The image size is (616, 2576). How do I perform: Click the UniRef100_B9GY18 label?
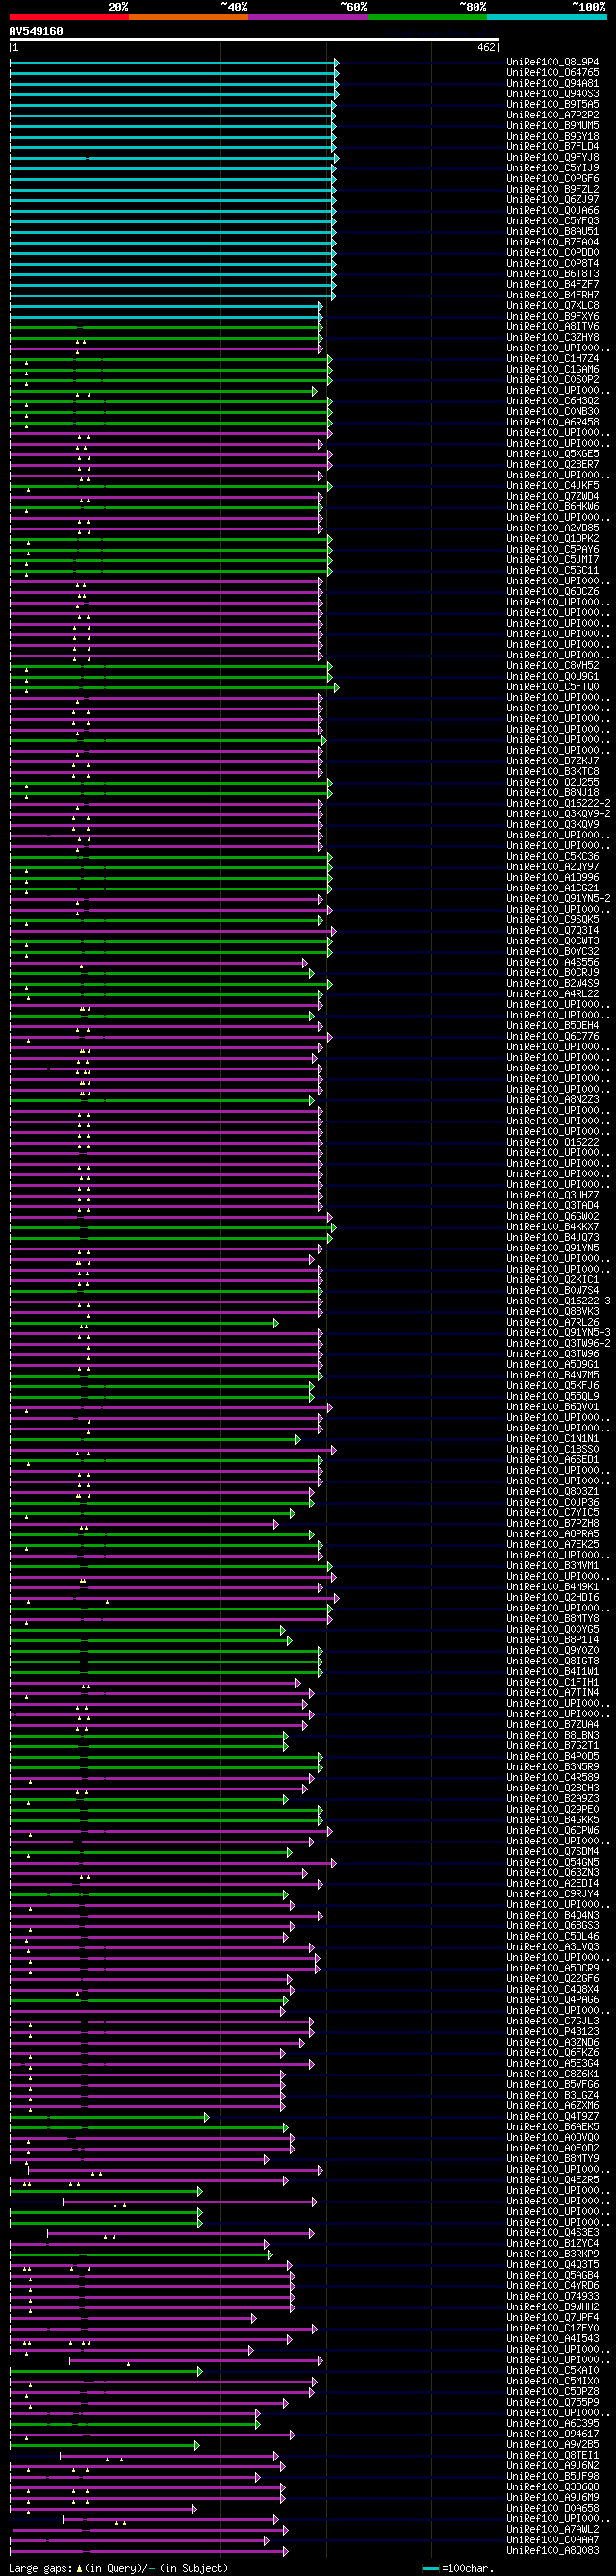click(553, 136)
